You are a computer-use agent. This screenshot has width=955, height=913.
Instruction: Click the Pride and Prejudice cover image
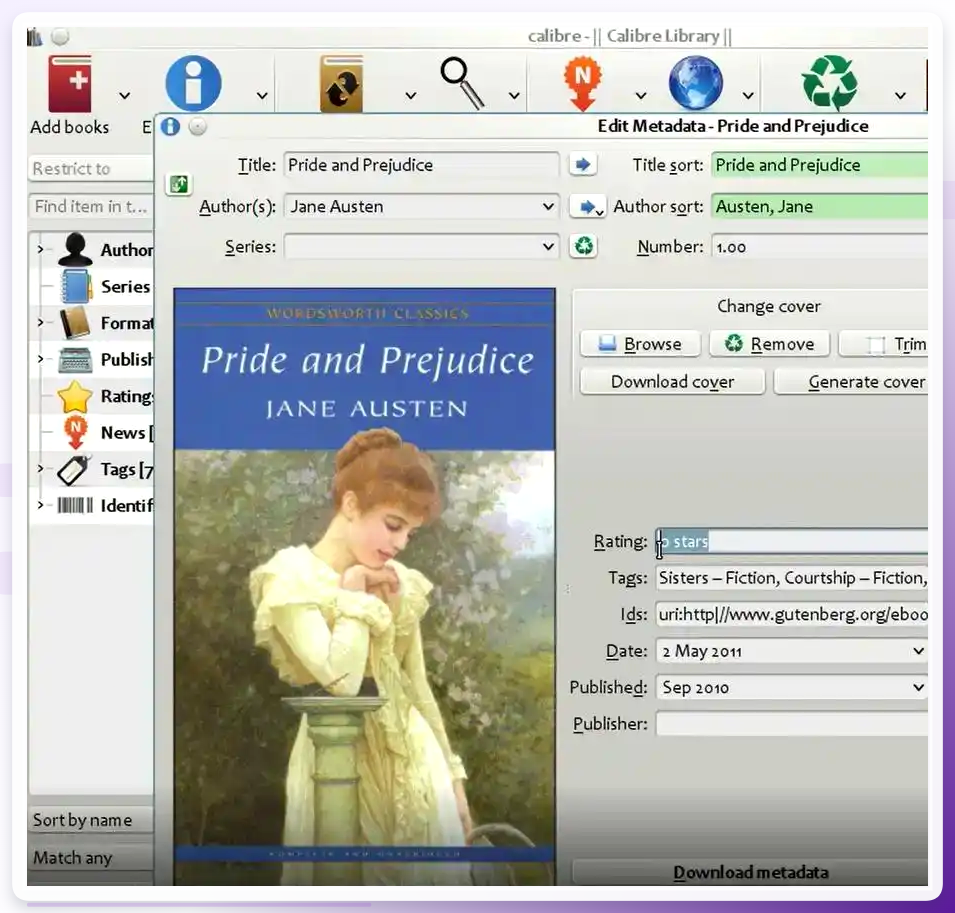pyautogui.click(x=364, y=587)
